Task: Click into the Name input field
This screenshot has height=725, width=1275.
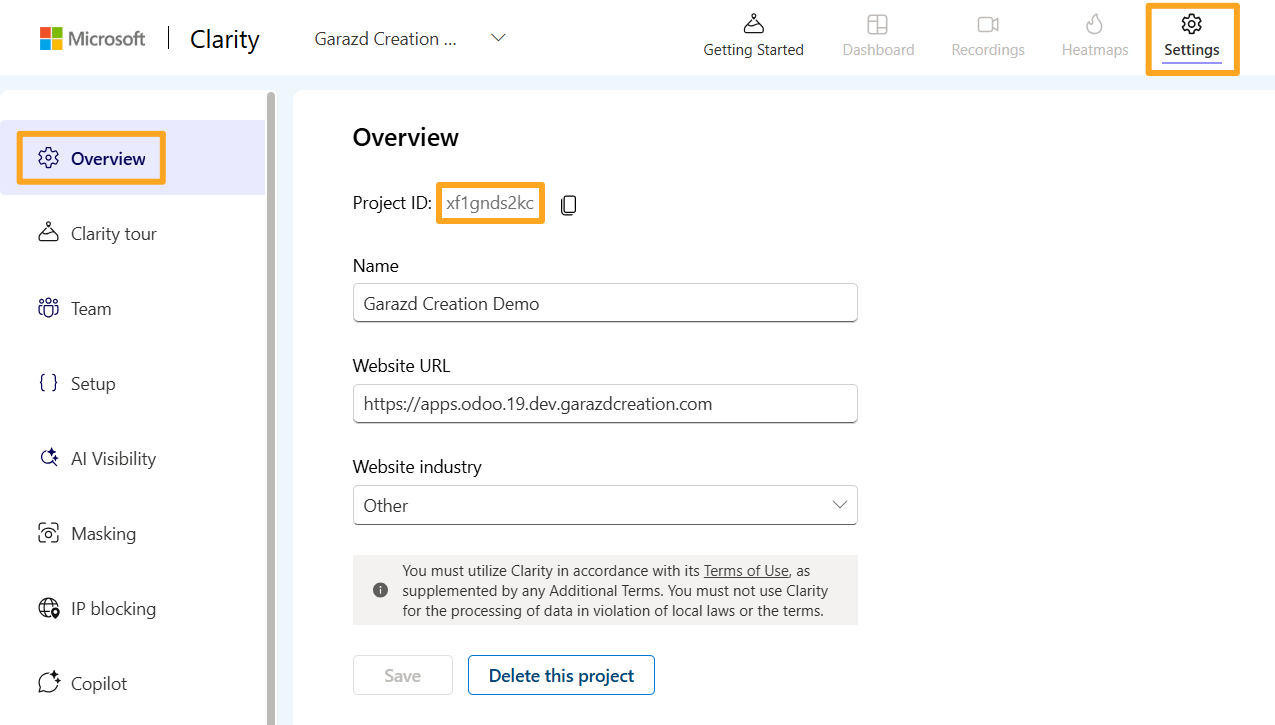Action: (x=605, y=303)
